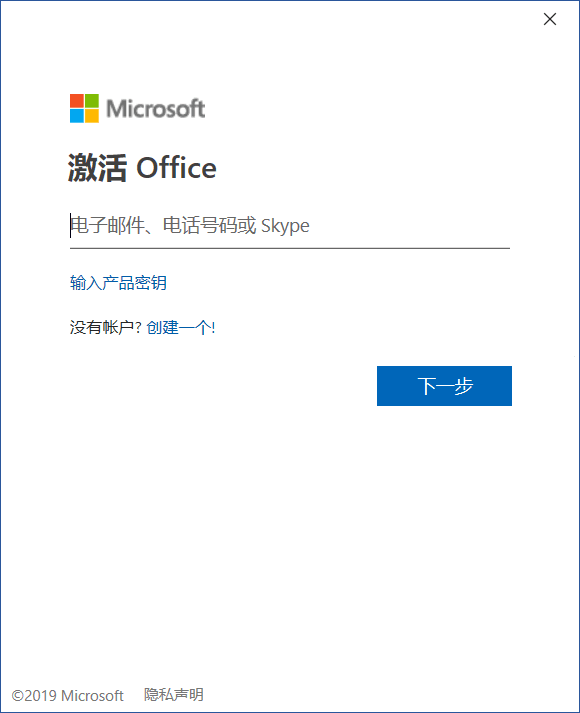Place cursor at 电子邮件 placeholder start

[x=71, y=226]
